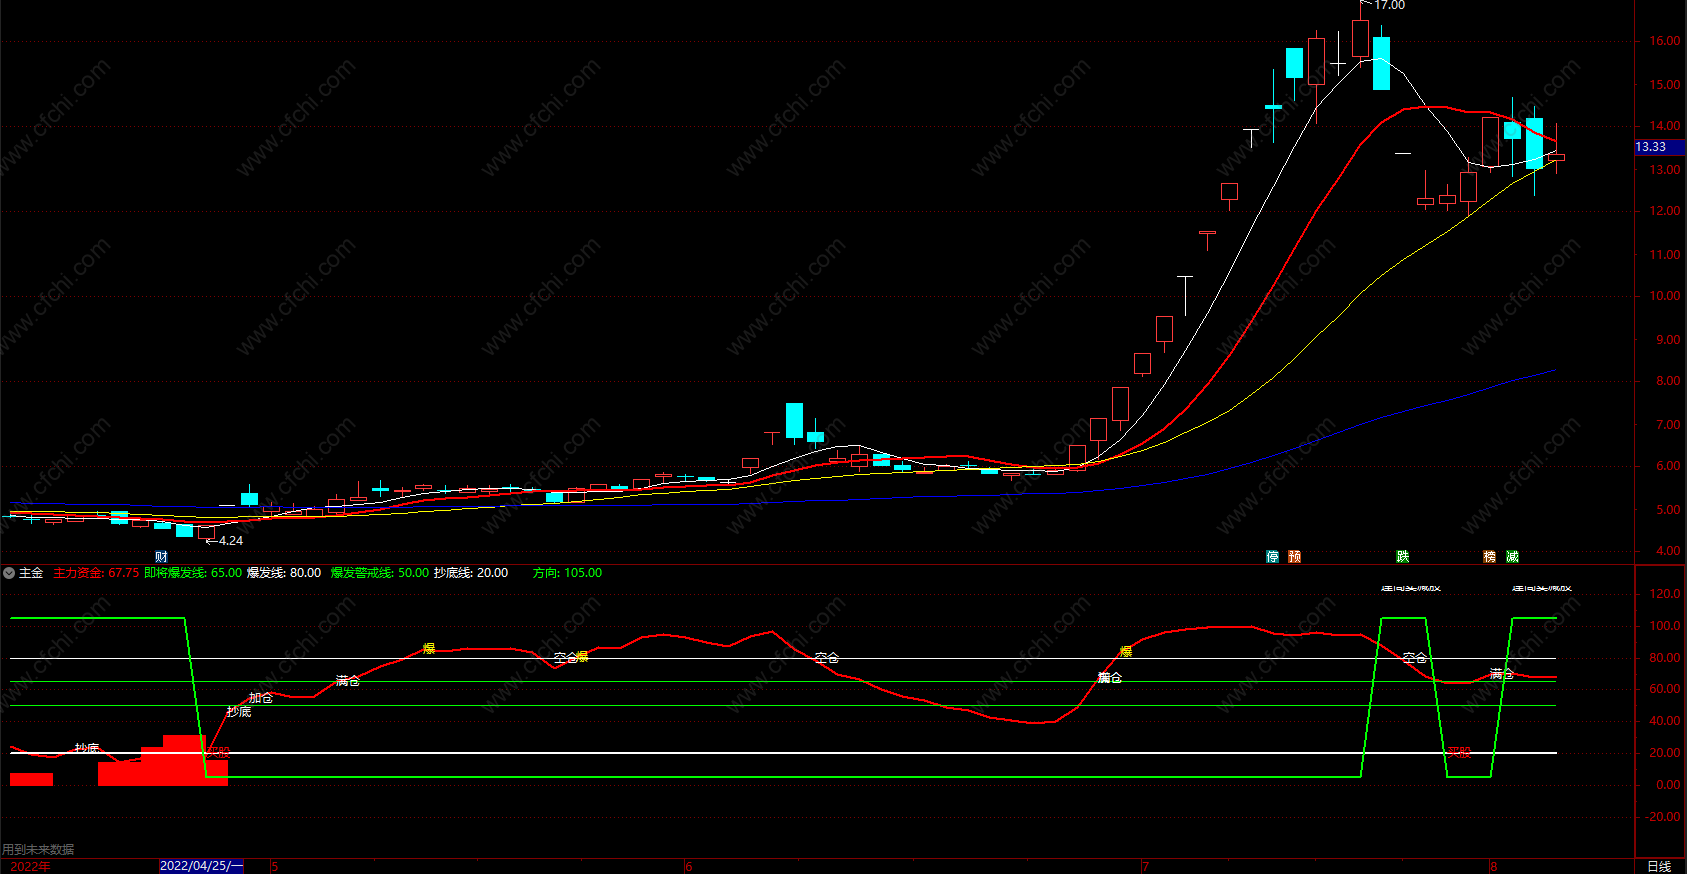Click the 抄底线: 20.00 readout

[x=471, y=573]
